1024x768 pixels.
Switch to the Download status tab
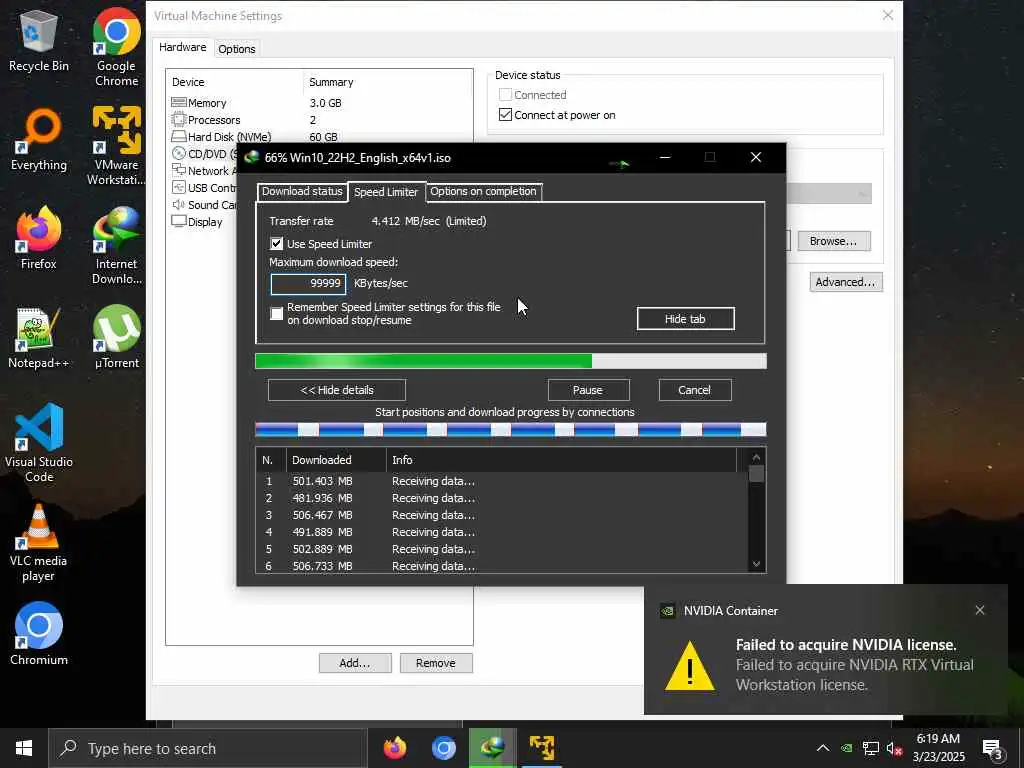[x=302, y=191]
